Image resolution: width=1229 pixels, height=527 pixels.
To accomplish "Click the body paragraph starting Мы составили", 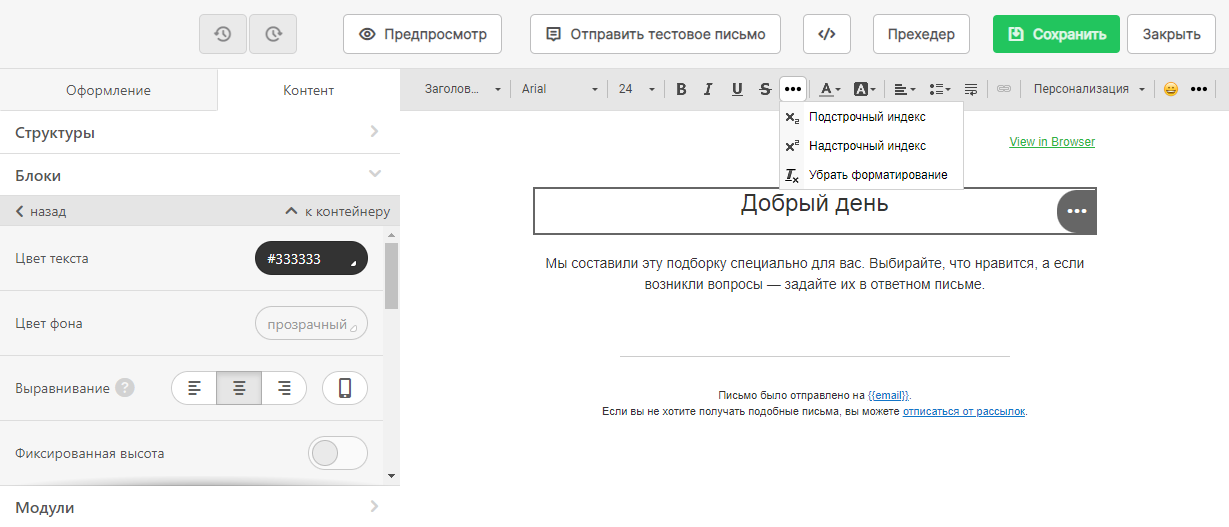I will pyautogui.click(x=815, y=274).
